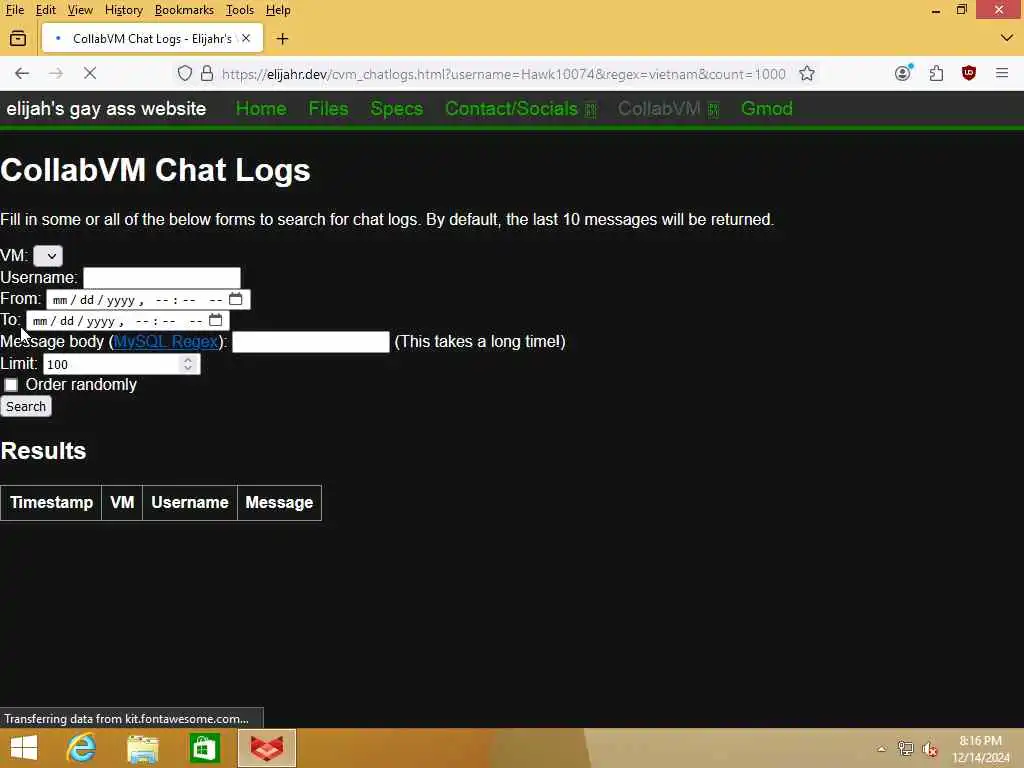The width and height of the screenshot is (1024, 768).
Task: Click the Limit number field
Action: tap(121, 364)
